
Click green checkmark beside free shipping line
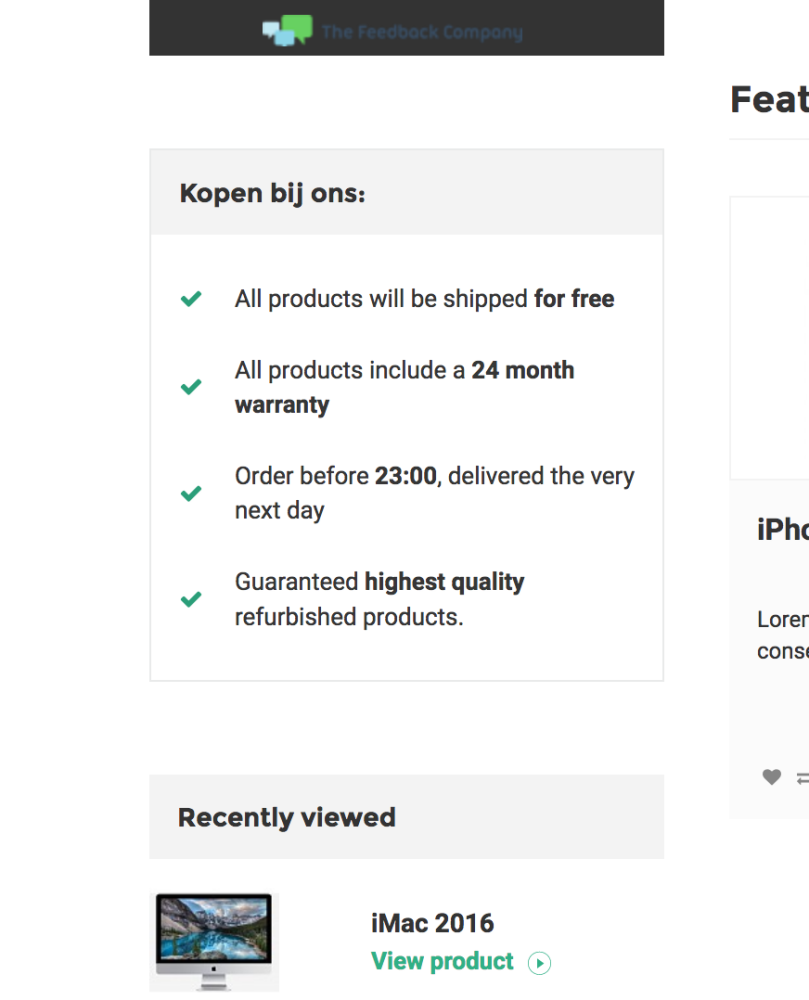click(x=191, y=298)
